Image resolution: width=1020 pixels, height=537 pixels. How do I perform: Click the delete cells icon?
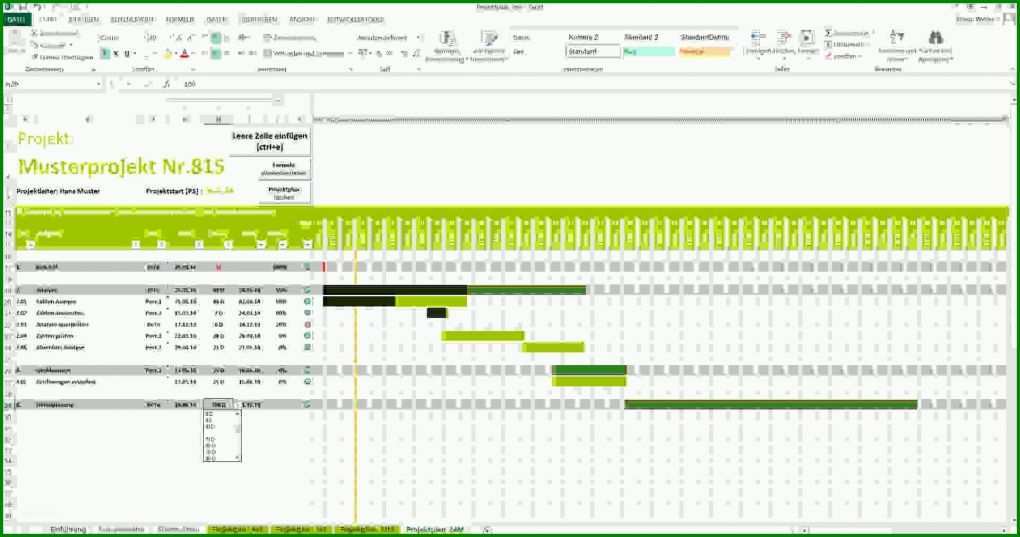click(784, 38)
